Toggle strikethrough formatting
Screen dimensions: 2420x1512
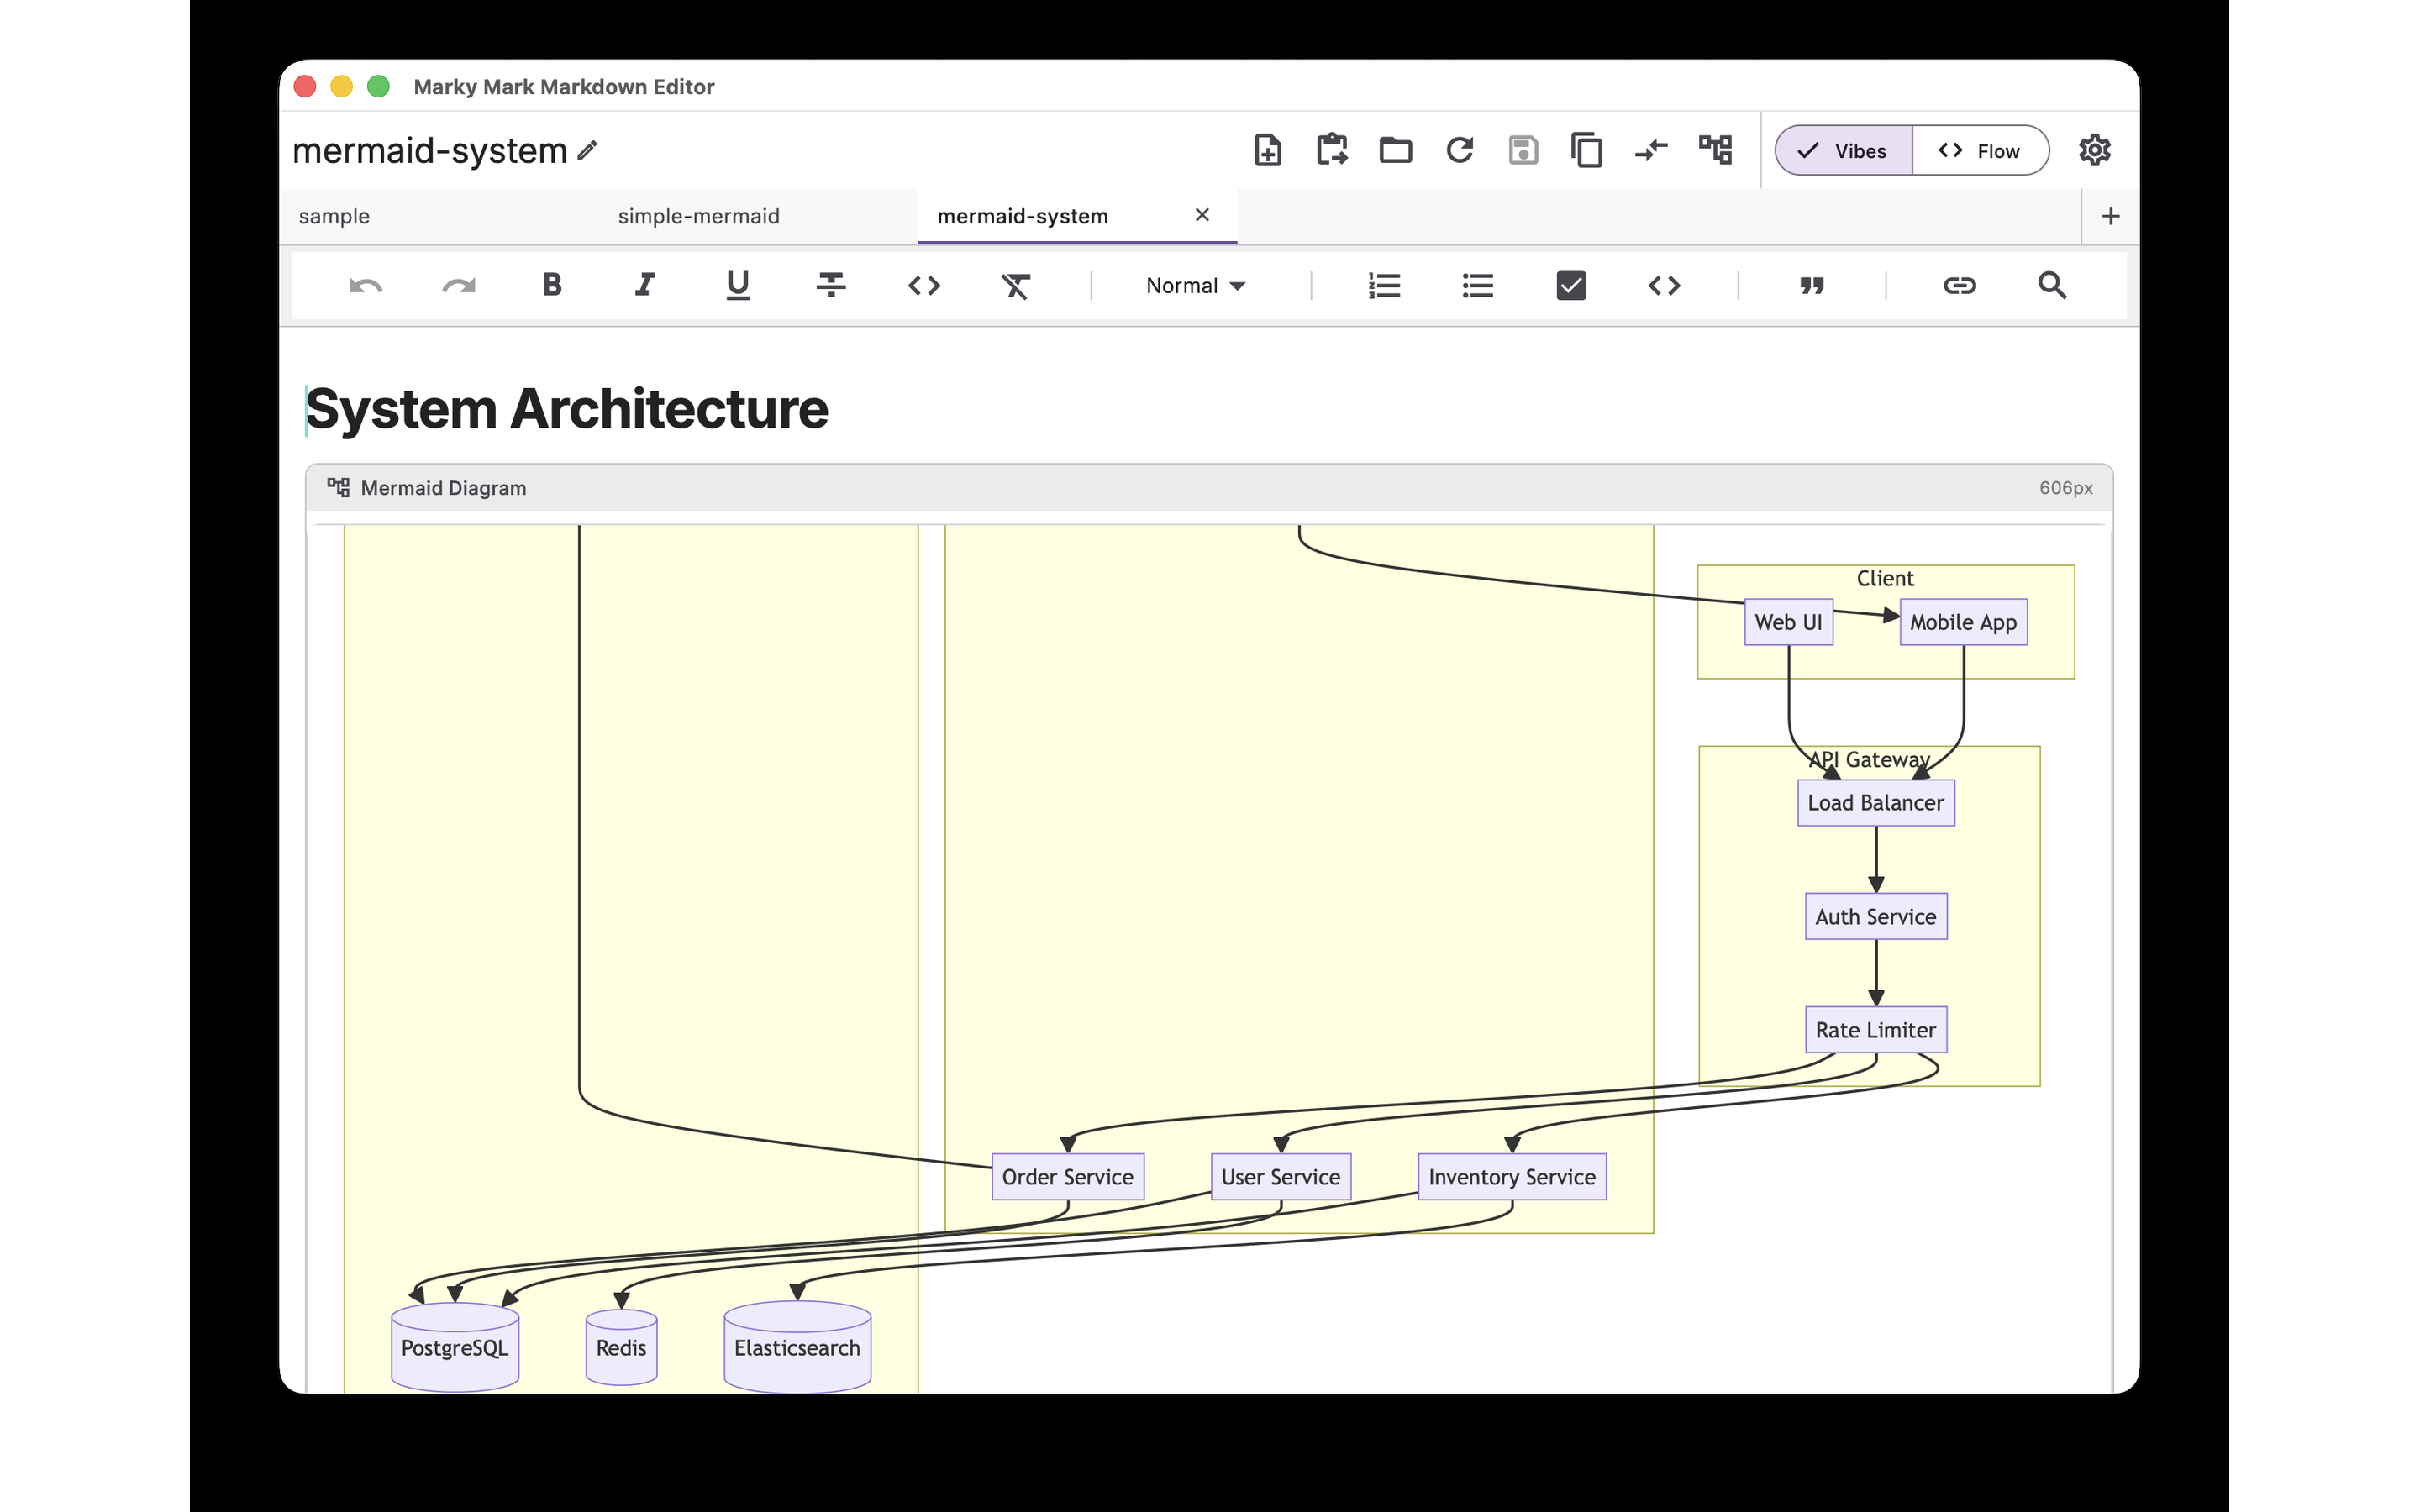(831, 285)
